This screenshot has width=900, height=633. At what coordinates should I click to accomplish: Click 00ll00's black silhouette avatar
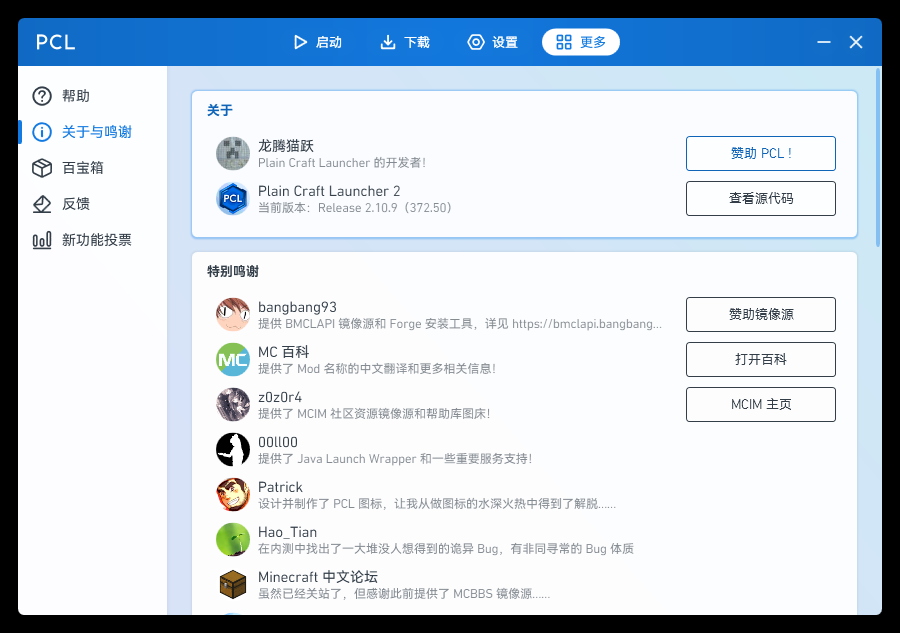click(x=233, y=449)
